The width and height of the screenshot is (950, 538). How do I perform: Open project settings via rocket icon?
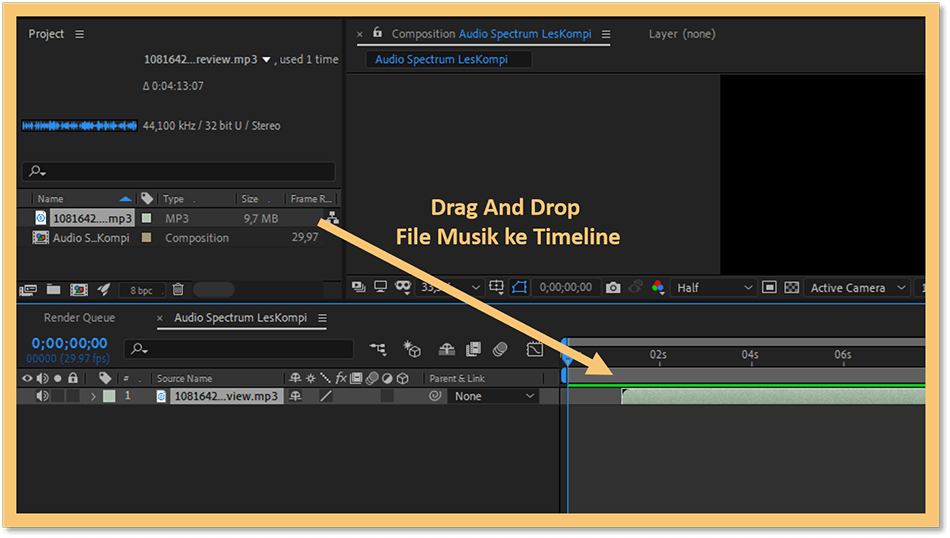pos(104,290)
